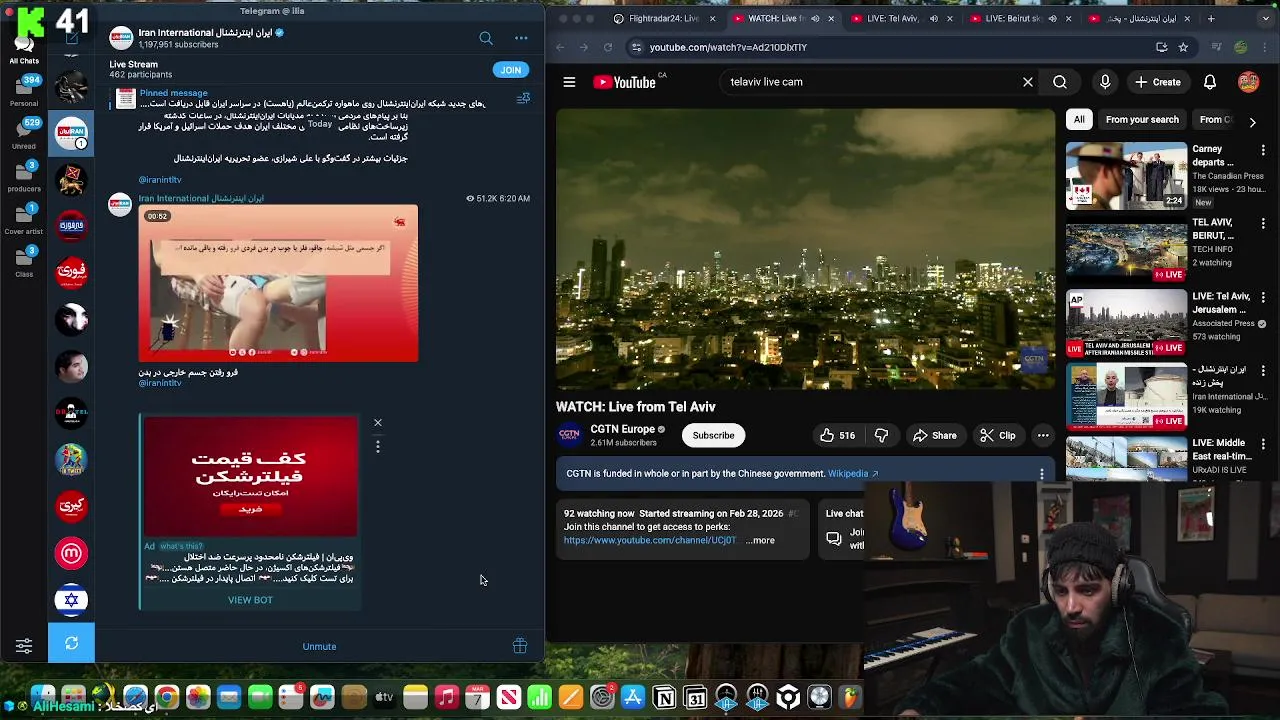Create a clip of the video
This screenshot has width=1280, height=720.
pyautogui.click(x=998, y=435)
